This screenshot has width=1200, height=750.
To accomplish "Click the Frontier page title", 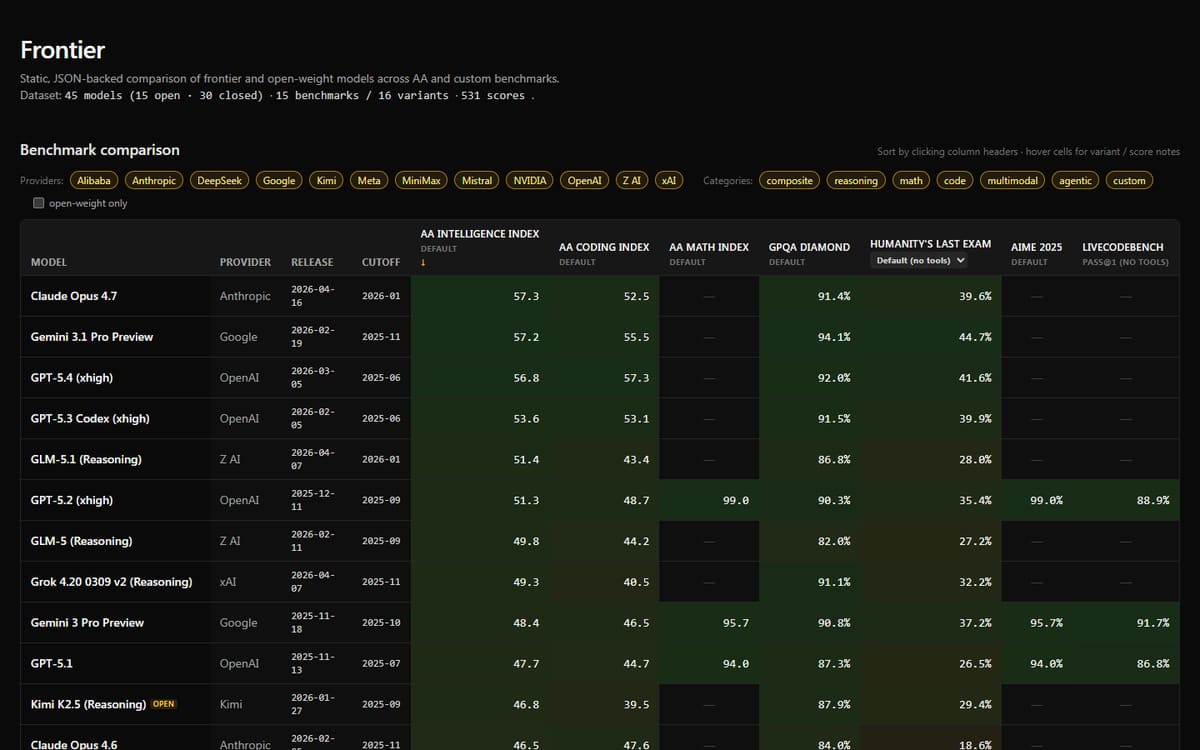I will tap(62, 50).
